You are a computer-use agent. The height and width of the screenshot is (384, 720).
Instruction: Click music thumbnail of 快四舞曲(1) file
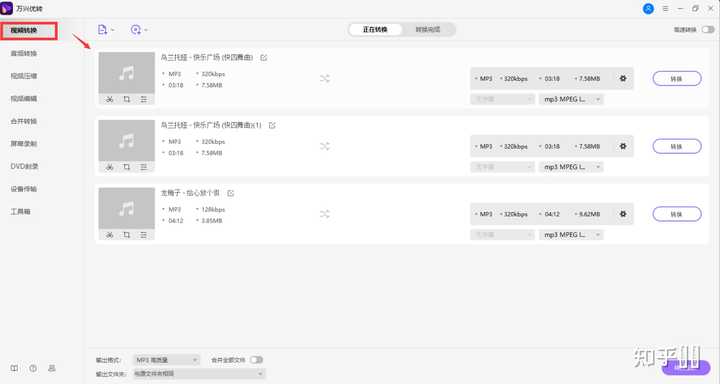point(127,141)
